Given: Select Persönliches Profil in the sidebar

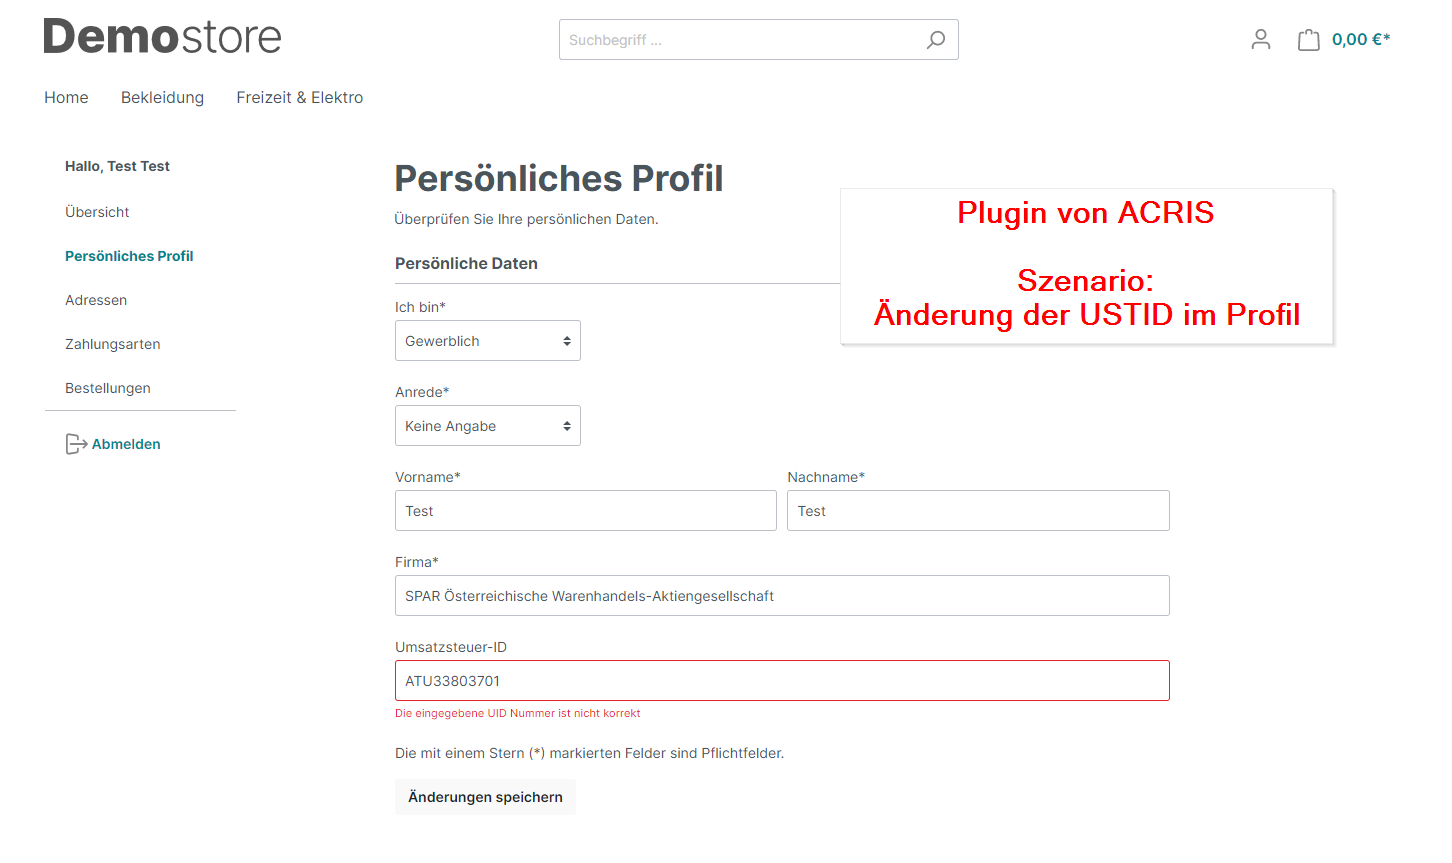Looking at the screenshot, I should click(129, 256).
